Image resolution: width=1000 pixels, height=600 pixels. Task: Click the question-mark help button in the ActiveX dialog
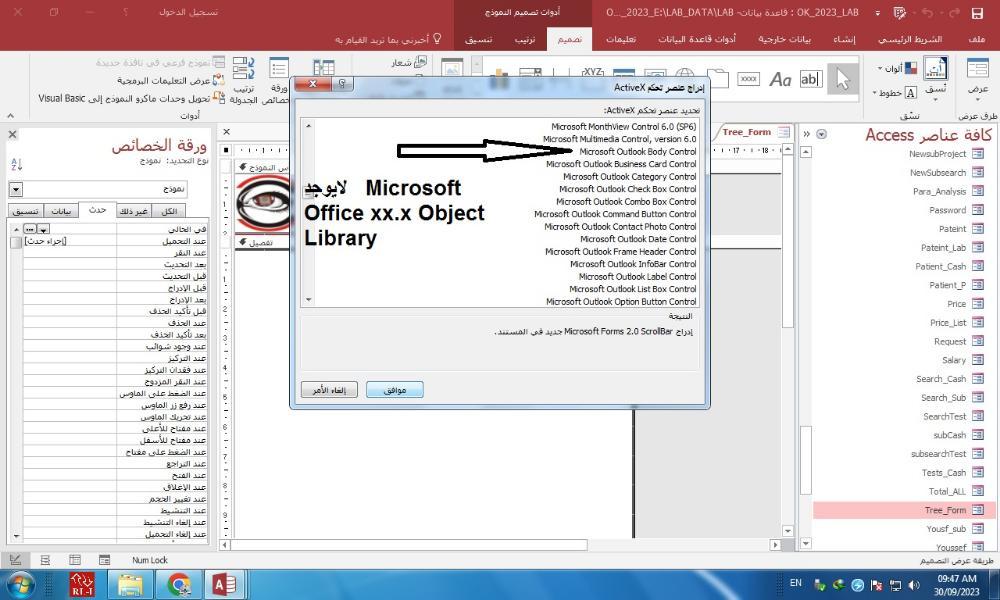point(342,84)
